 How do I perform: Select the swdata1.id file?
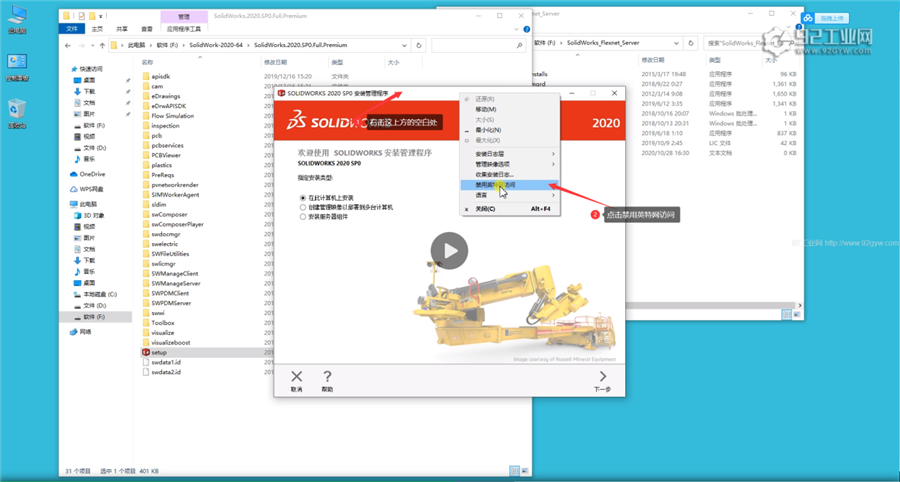[166, 362]
